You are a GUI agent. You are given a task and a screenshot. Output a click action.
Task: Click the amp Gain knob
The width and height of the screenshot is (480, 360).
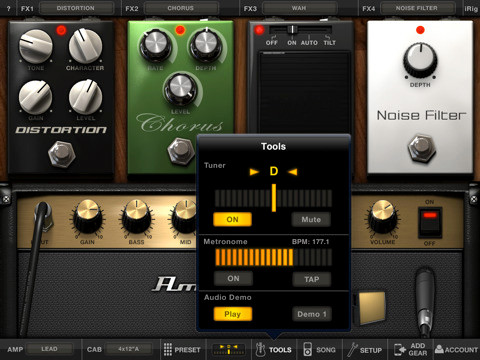point(88,216)
